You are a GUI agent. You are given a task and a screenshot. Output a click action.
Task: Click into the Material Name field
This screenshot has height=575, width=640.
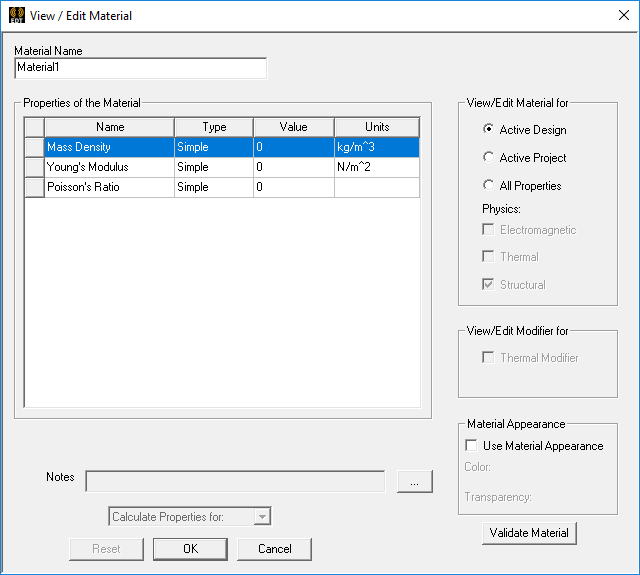[x=140, y=68]
